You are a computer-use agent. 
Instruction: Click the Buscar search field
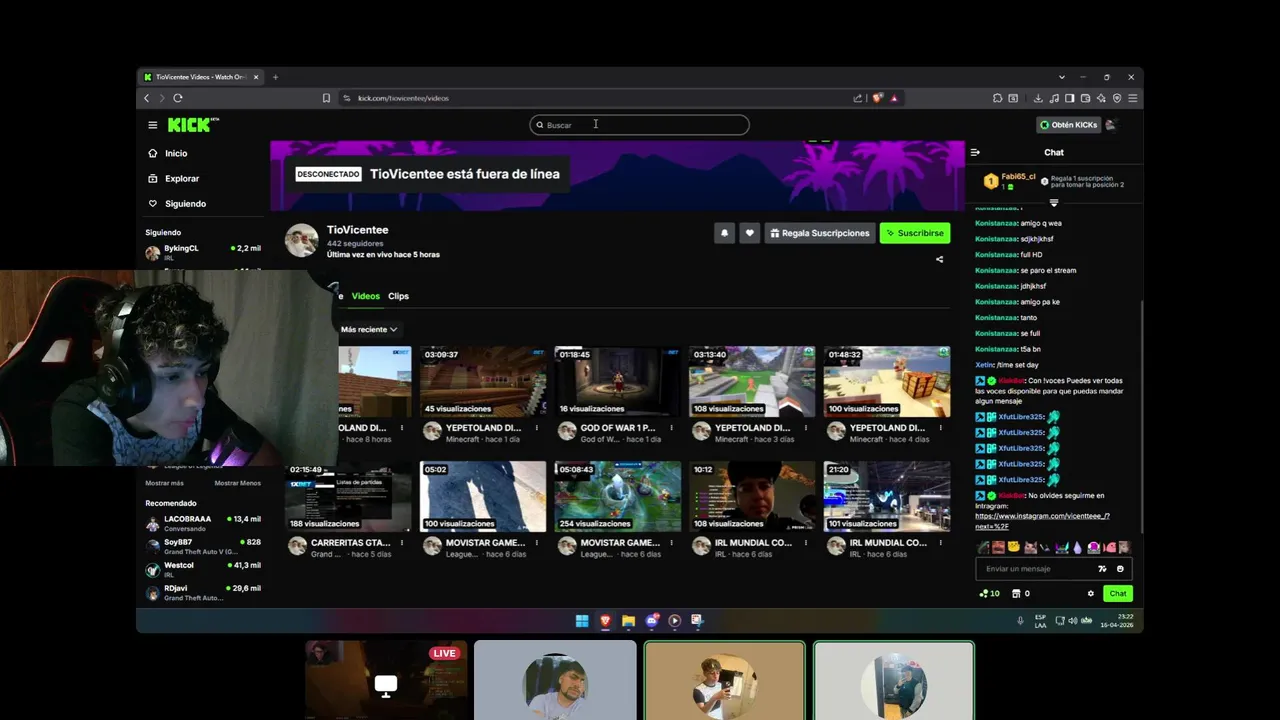point(639,125)
